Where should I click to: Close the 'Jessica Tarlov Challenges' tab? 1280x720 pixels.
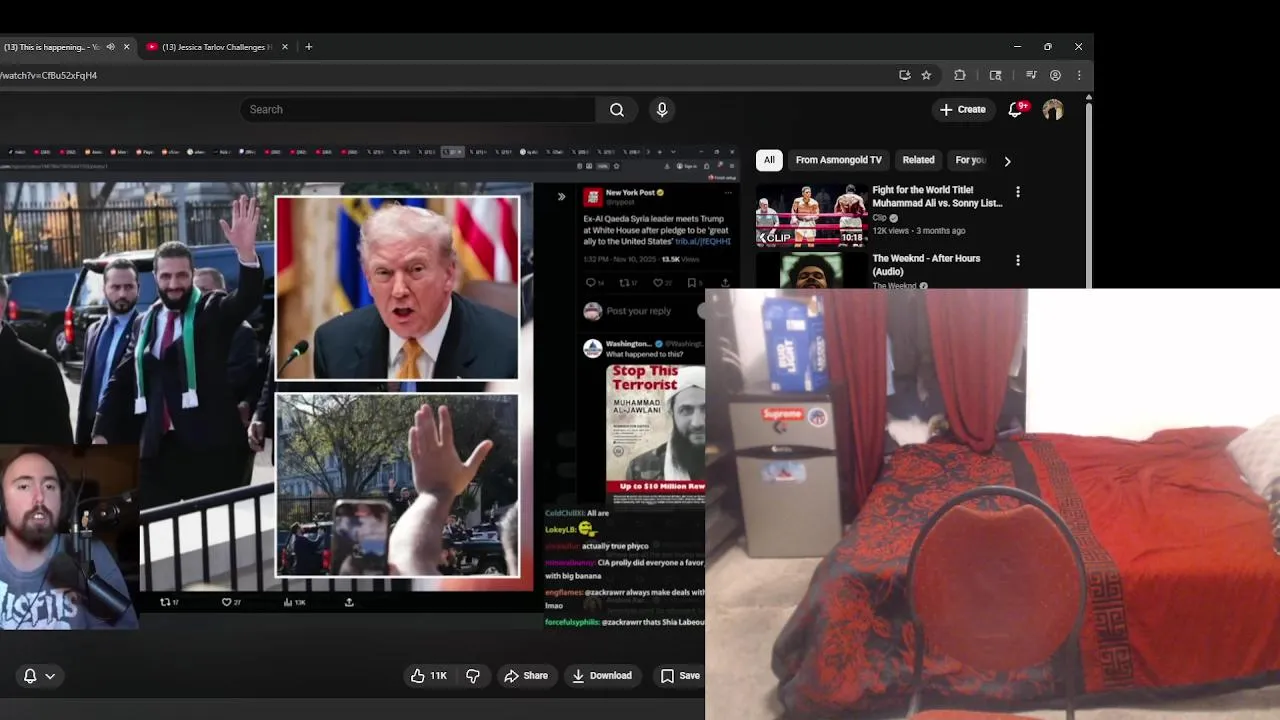[284, 47]
